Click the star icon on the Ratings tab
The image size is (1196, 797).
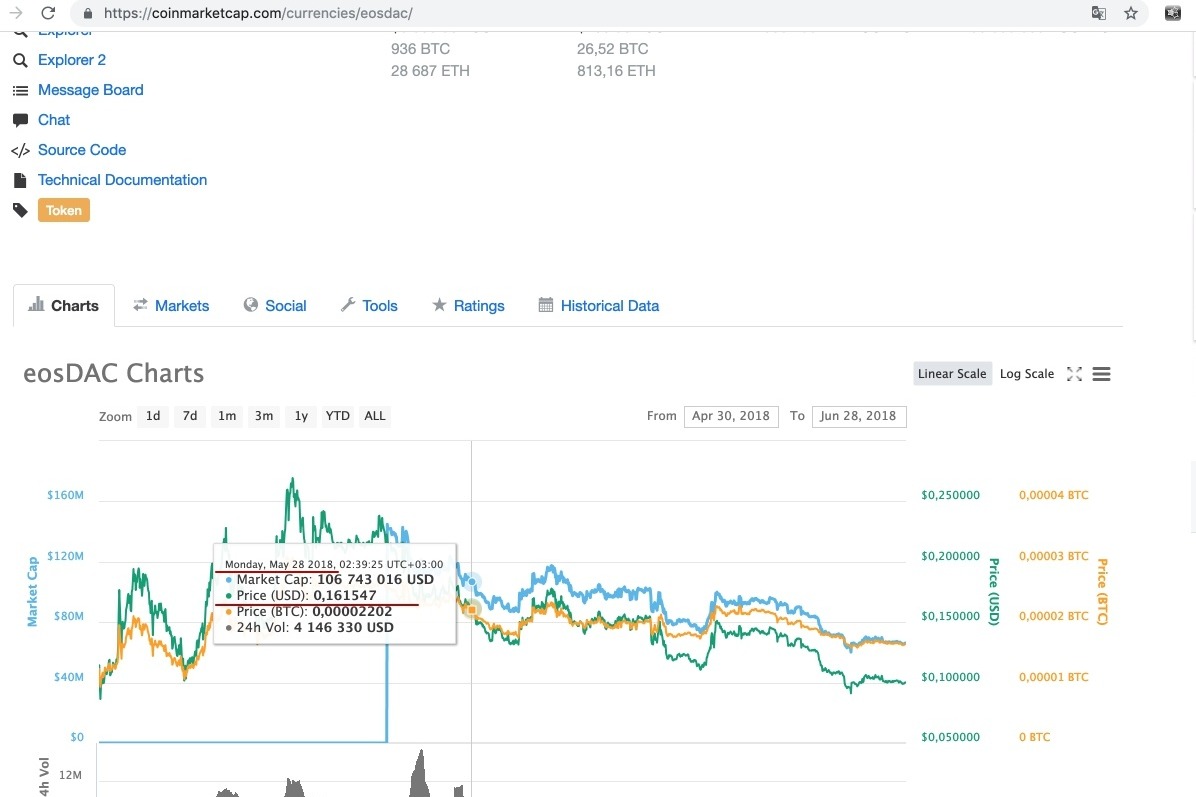click(x=439, y=305)
